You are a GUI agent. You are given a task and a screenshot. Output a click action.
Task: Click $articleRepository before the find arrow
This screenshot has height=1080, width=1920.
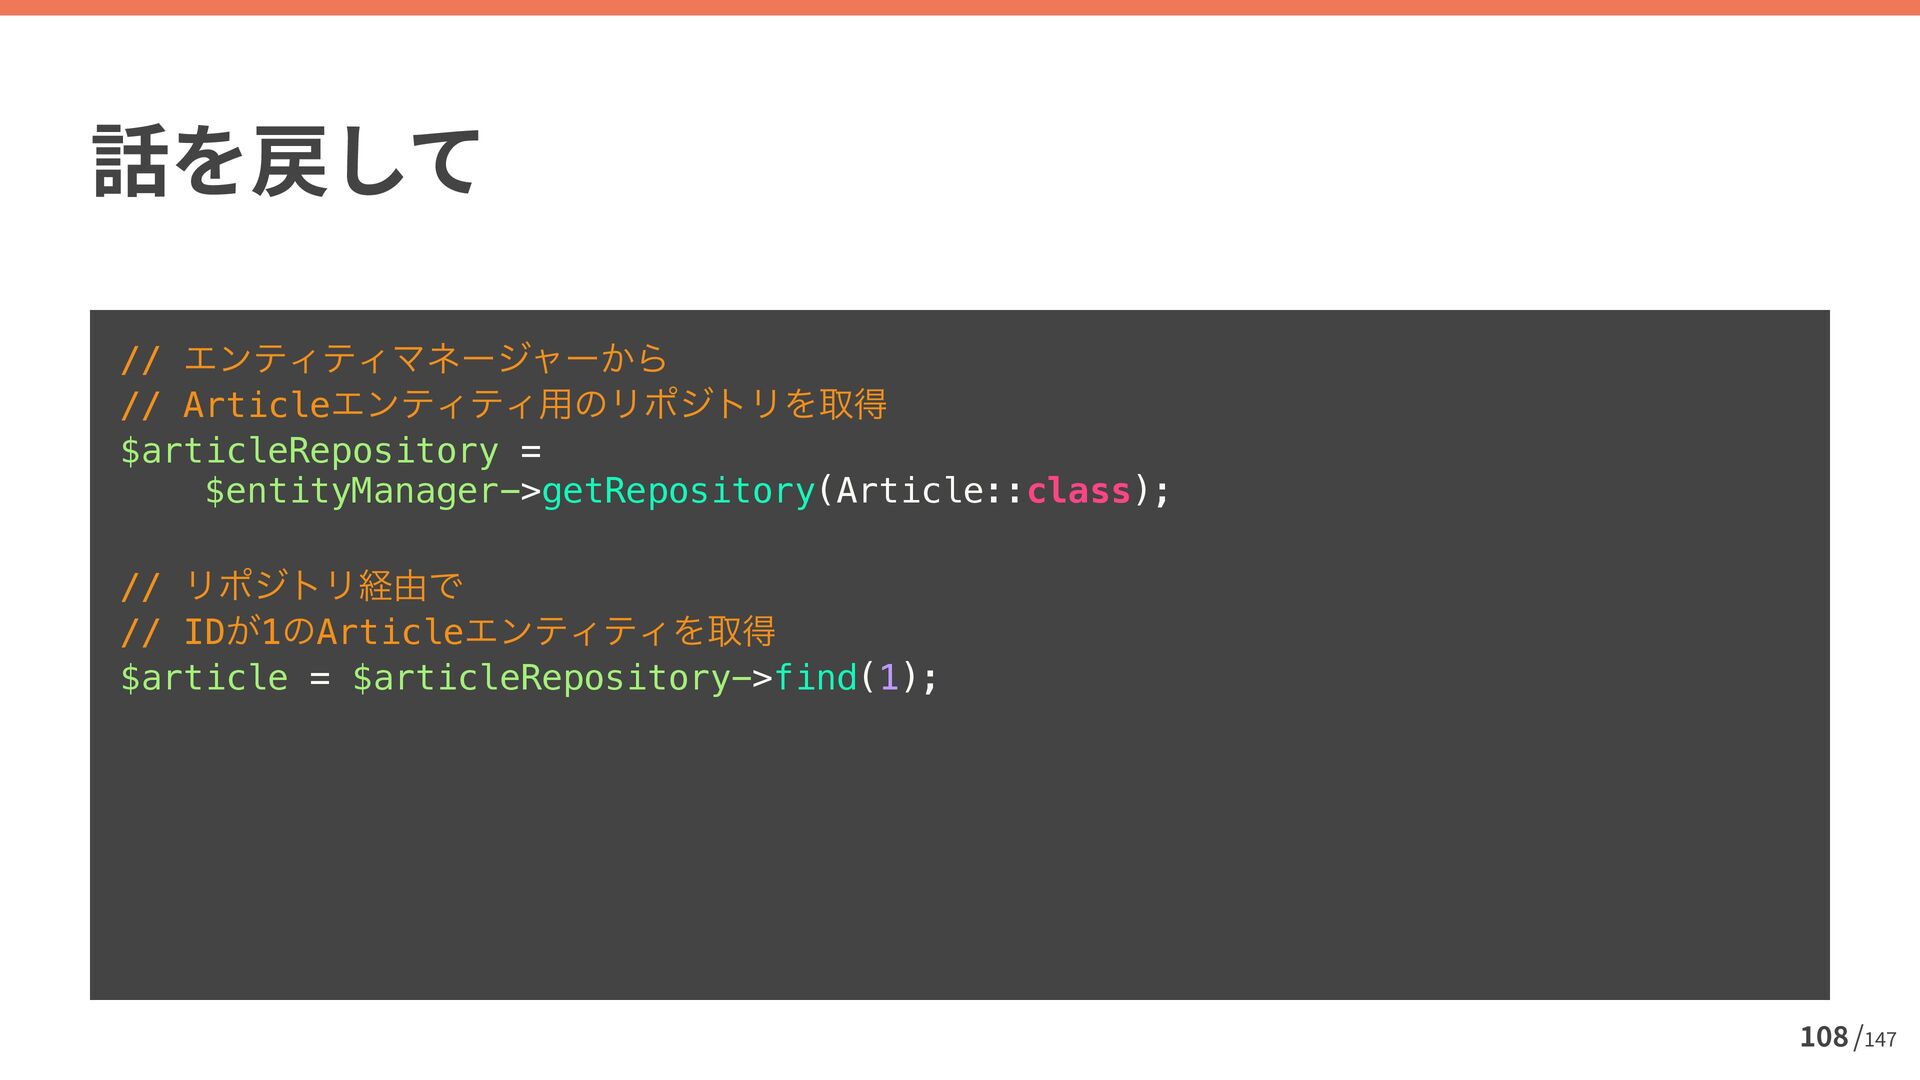point(540,678)
